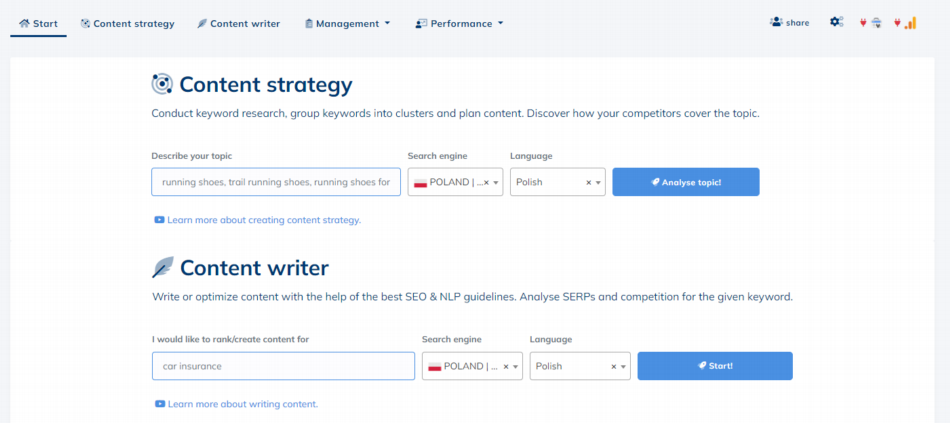The image size is (950, 423).
Task: Expand the Performance dropdown menu
Action: pos(459,23)
